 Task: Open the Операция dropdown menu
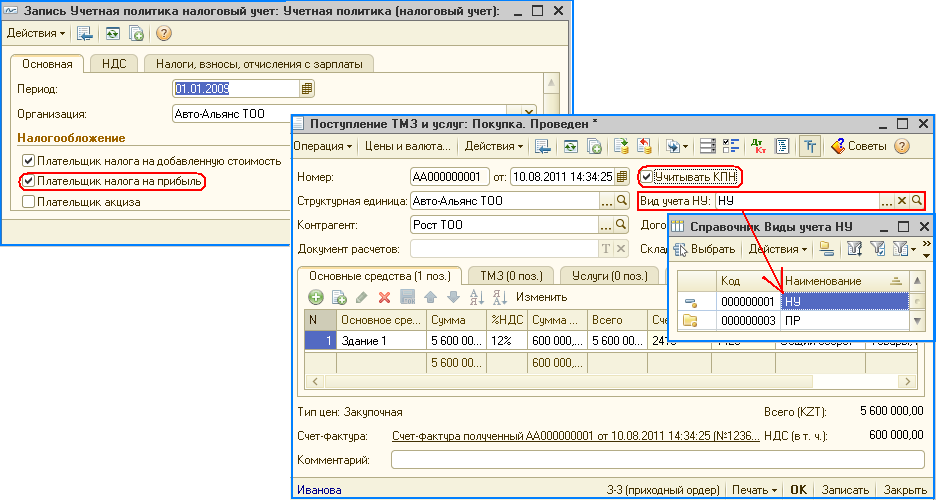(323, 146)
